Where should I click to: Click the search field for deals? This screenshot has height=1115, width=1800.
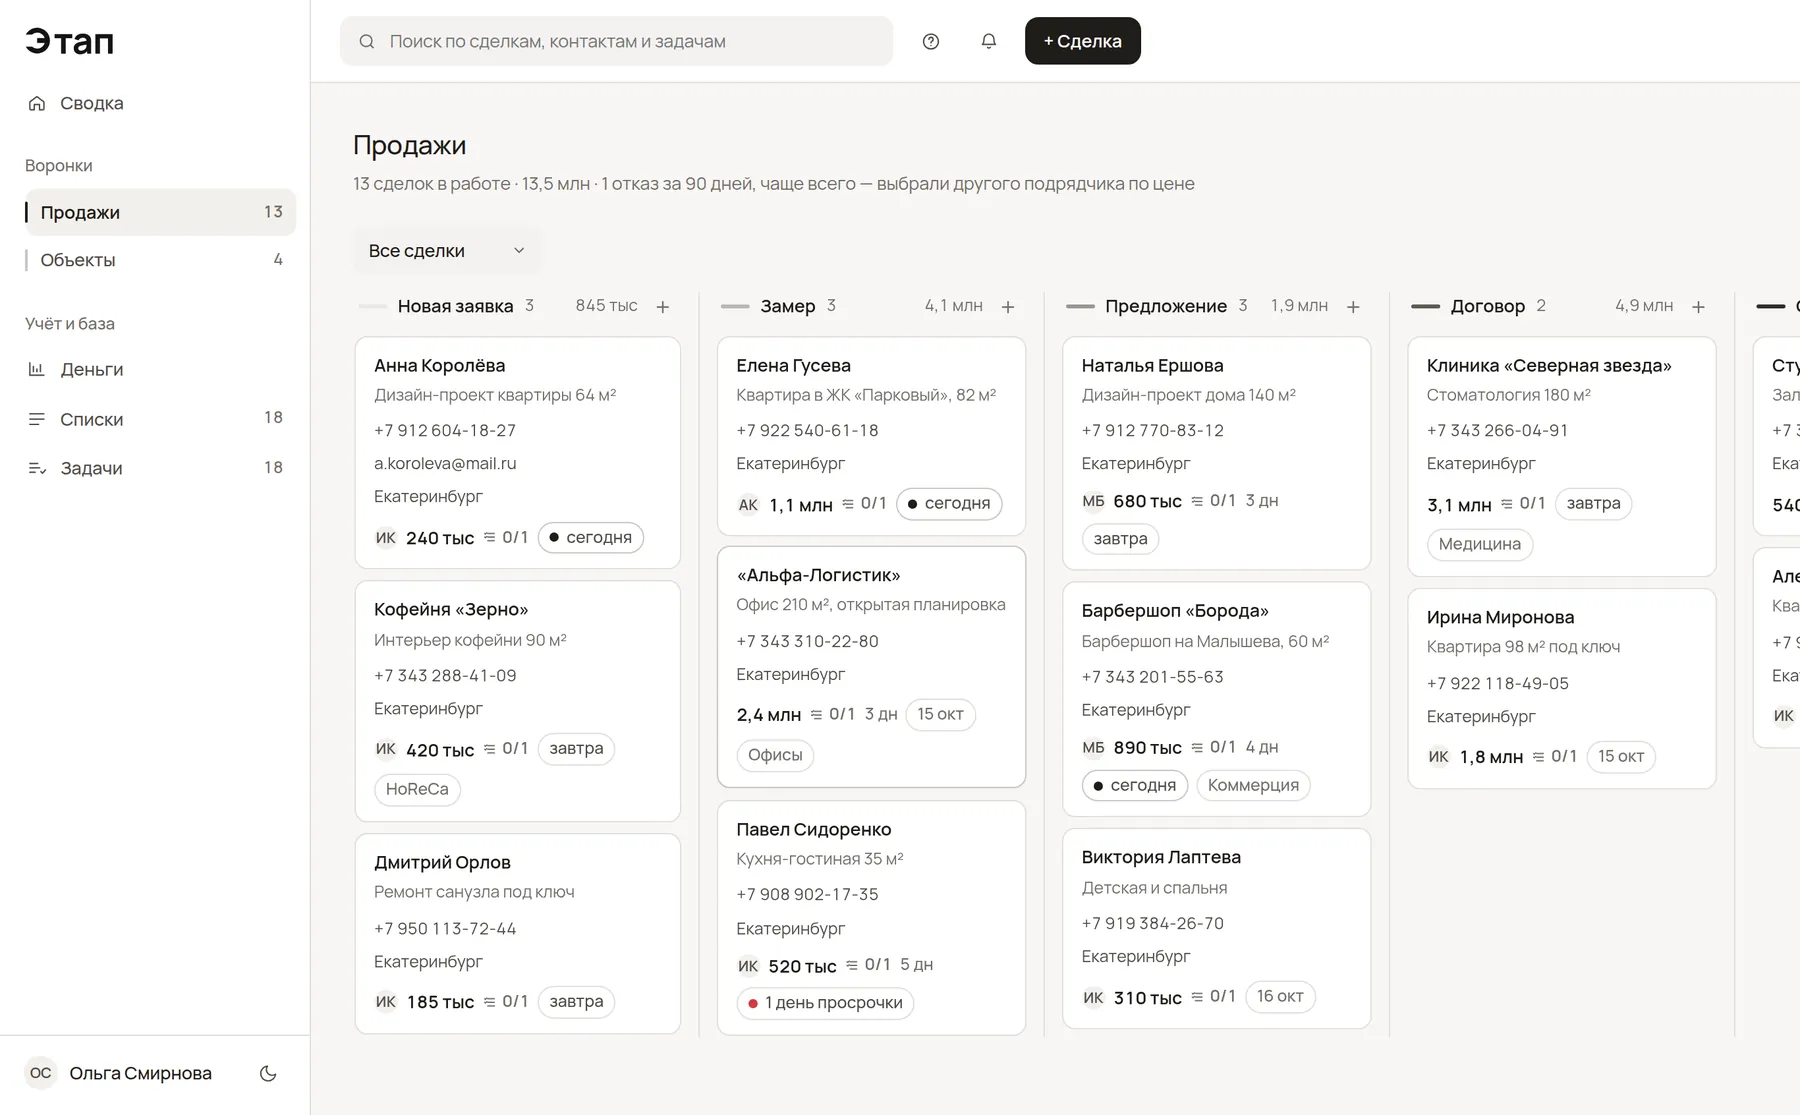(x=616, y=41)
